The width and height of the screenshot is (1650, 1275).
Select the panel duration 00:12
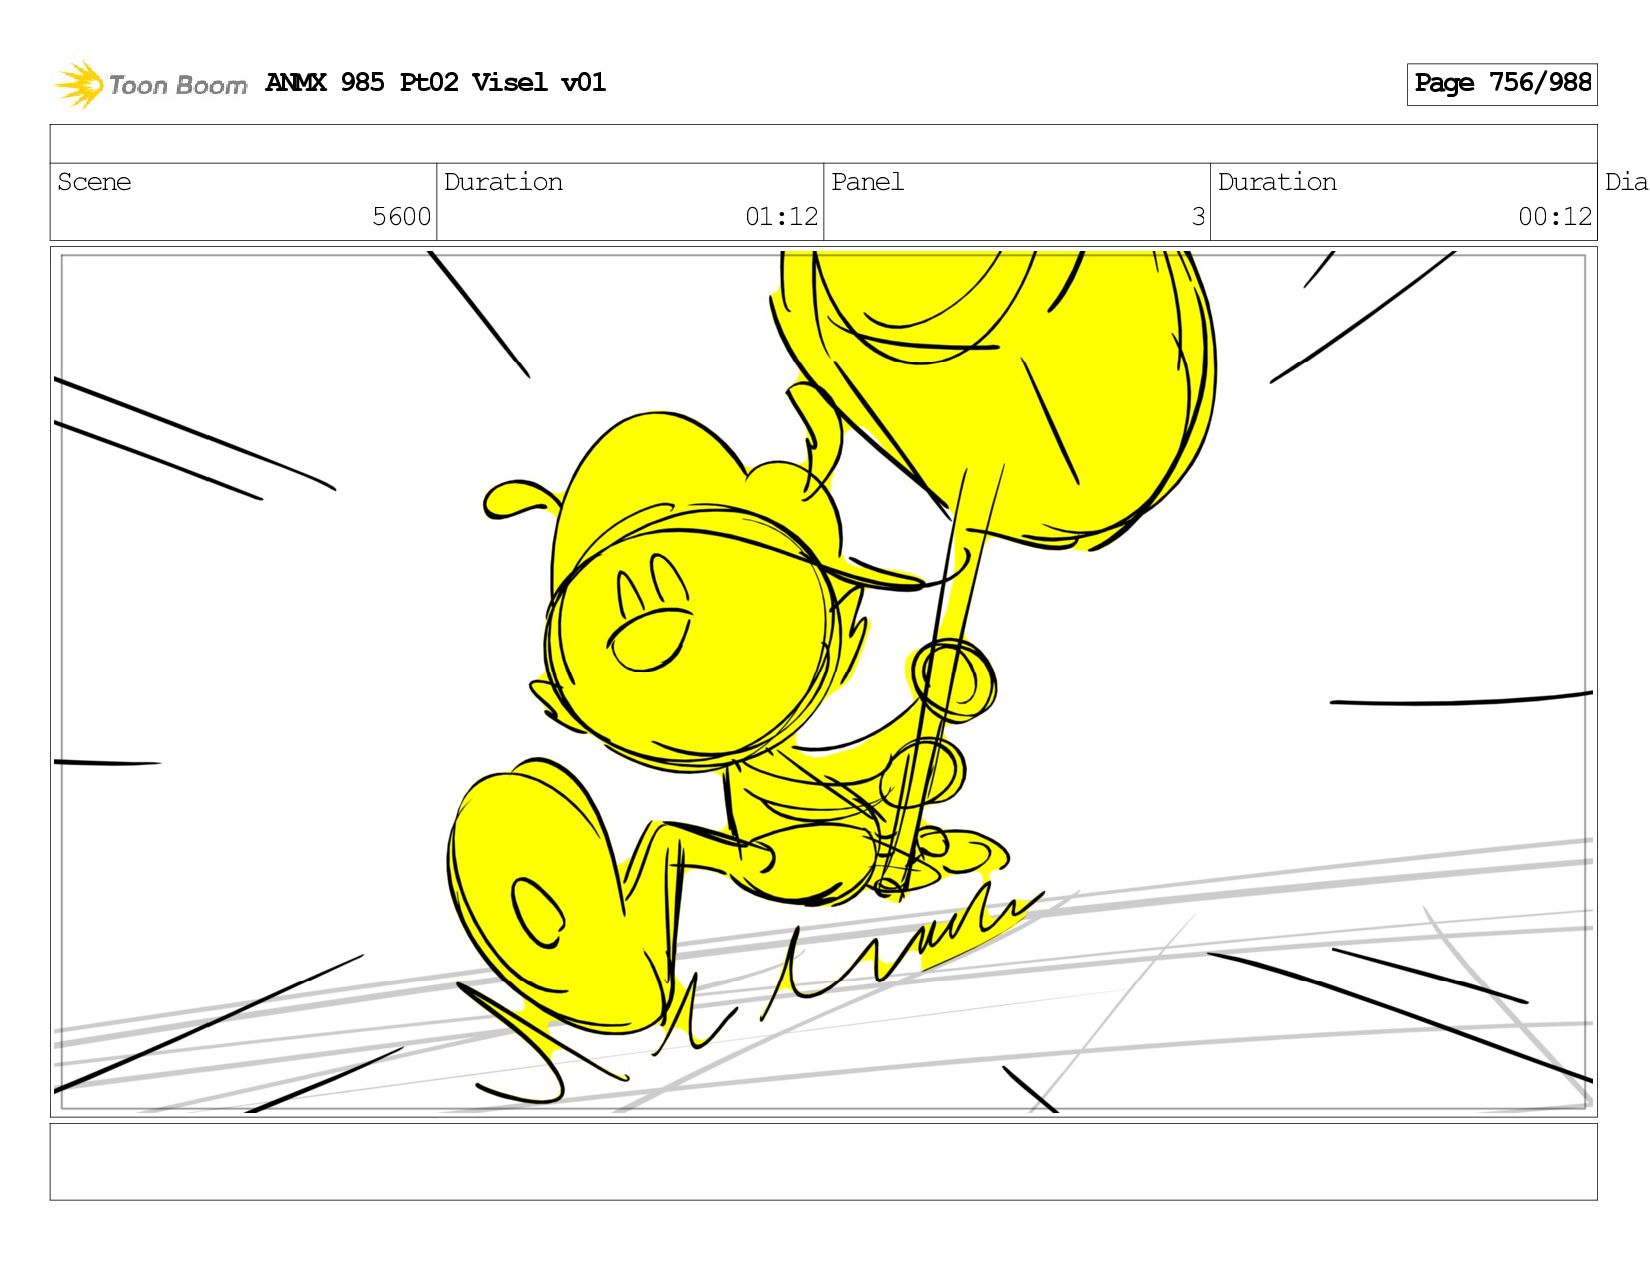1555,217
